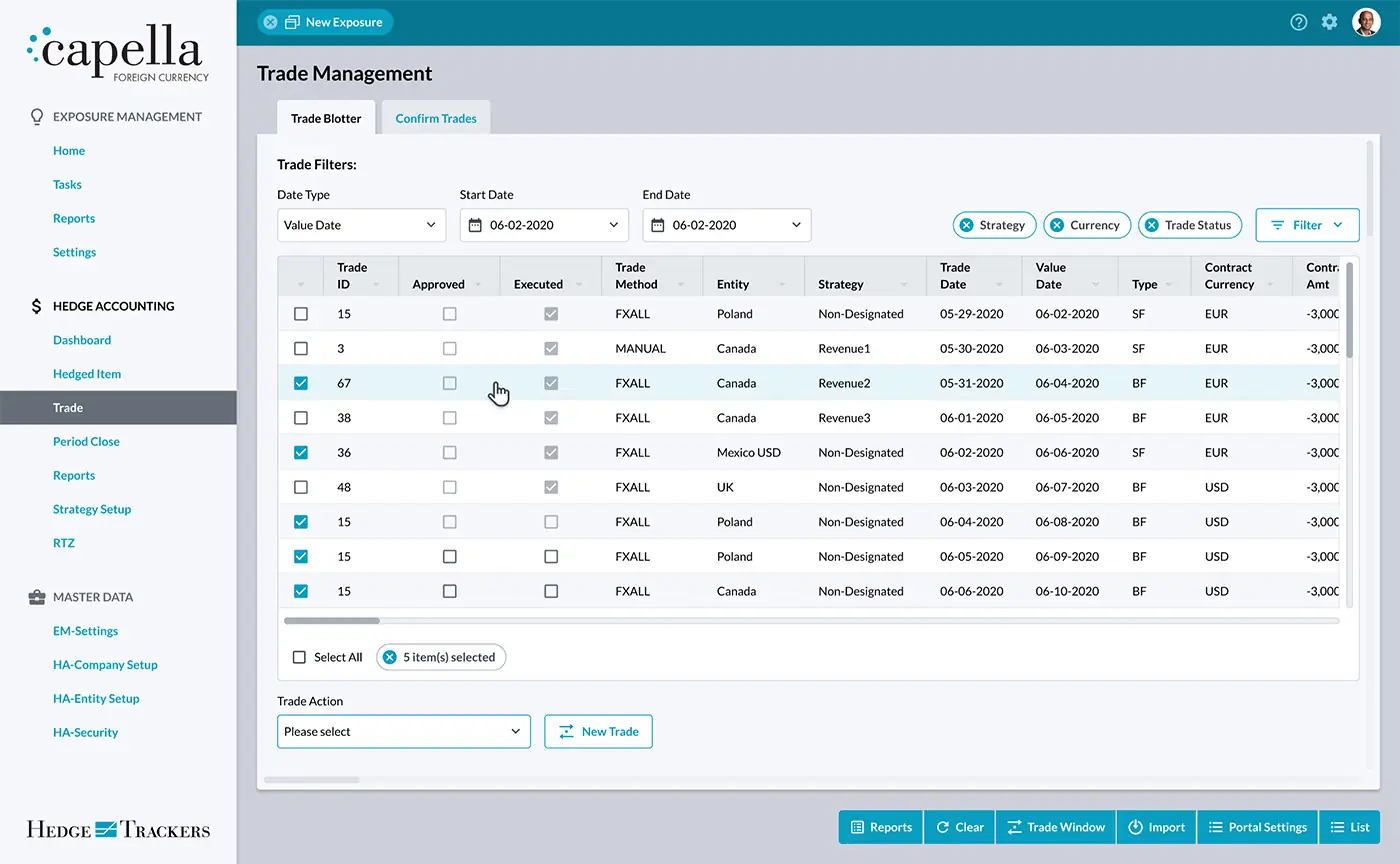Open the End Date dropdown
Image resolution: width=1400 pixels, height=864 pixels.
click(x=727, y=225)
